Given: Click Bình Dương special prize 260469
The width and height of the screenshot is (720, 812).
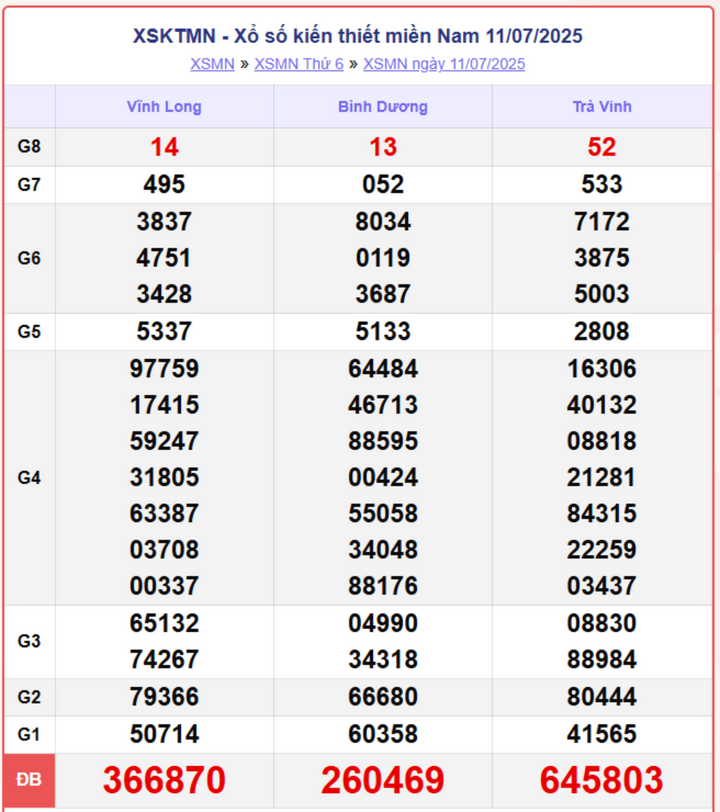Looking at the screenshot, I should click(383, 780).
